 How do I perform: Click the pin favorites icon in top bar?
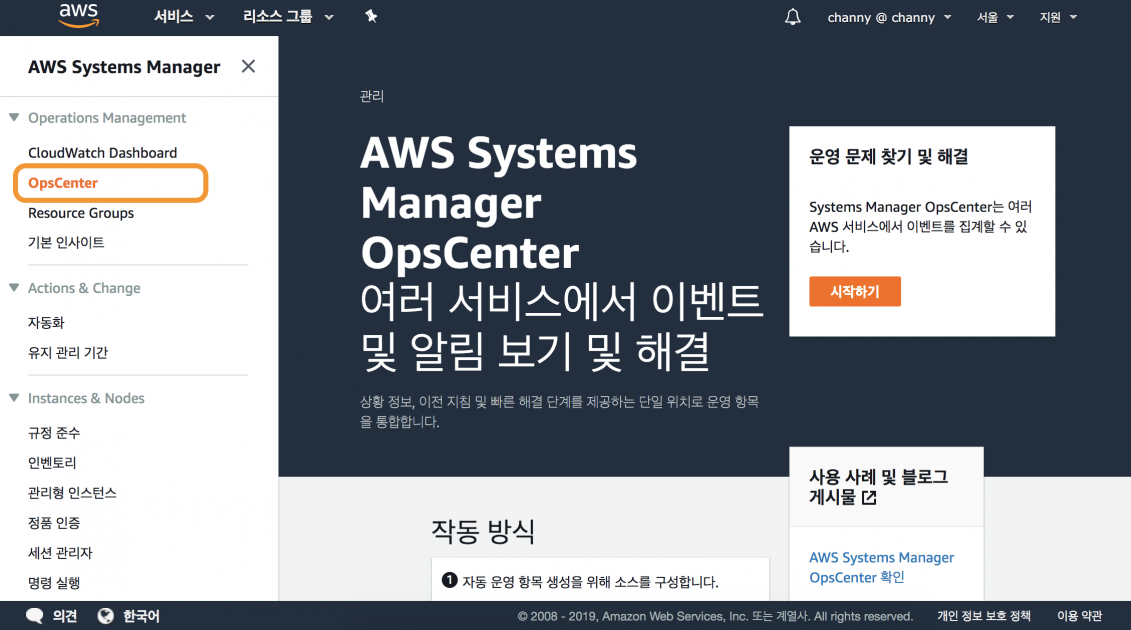tap(371, 17)
